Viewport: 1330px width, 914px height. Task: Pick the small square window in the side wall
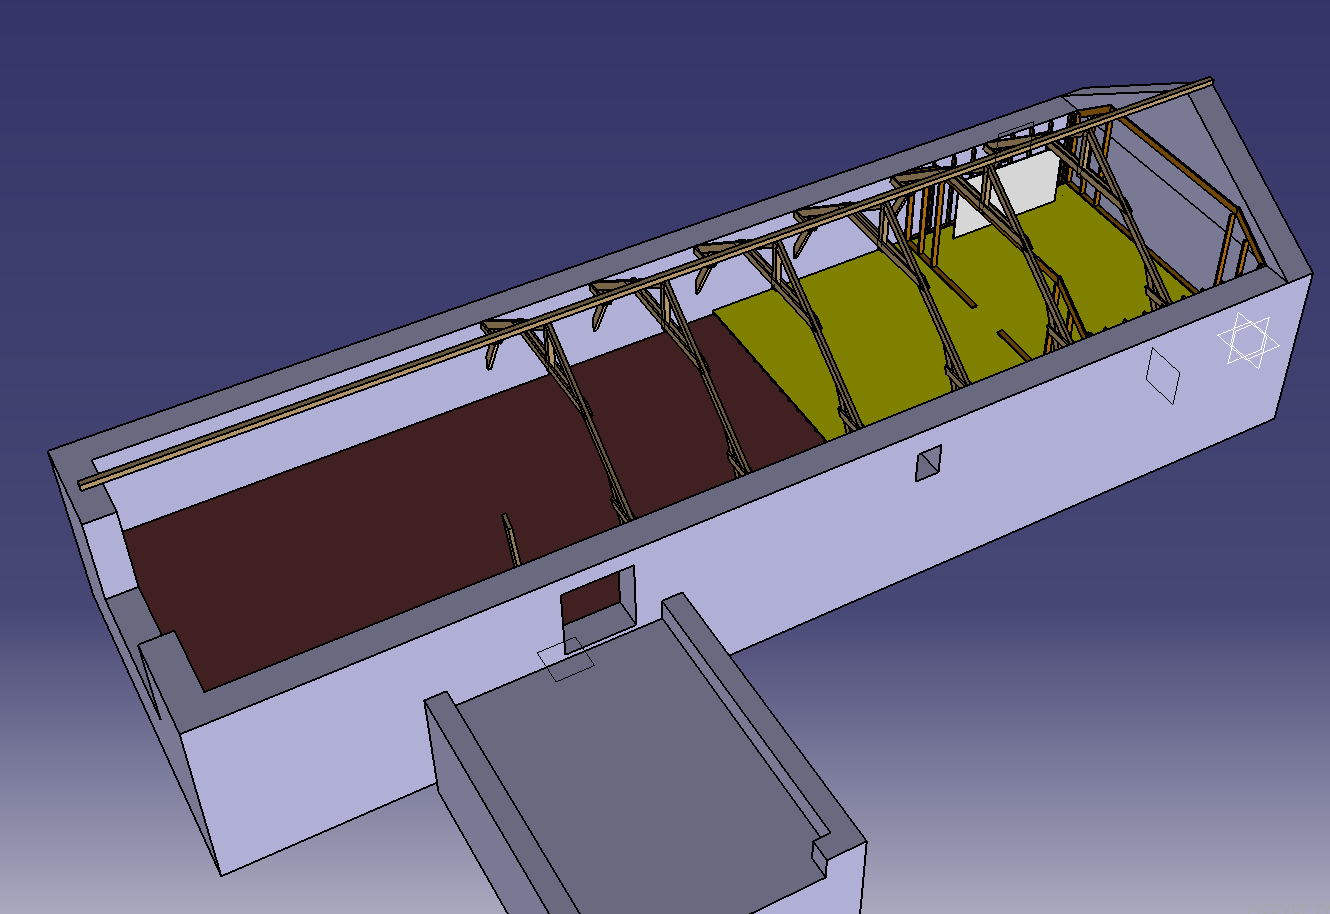pos(928,463)
